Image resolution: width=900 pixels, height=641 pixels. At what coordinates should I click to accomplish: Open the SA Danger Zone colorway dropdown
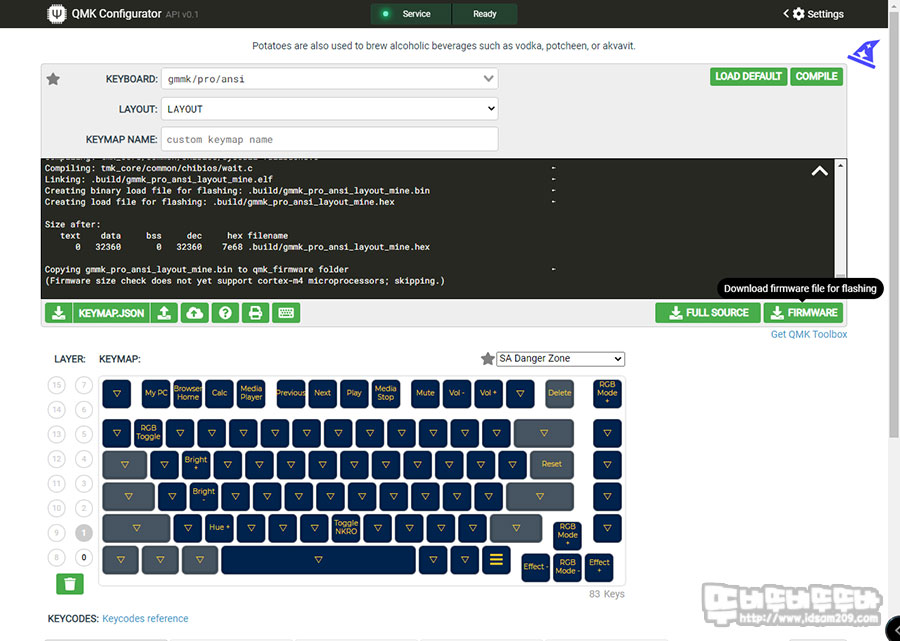coord(560,359)
